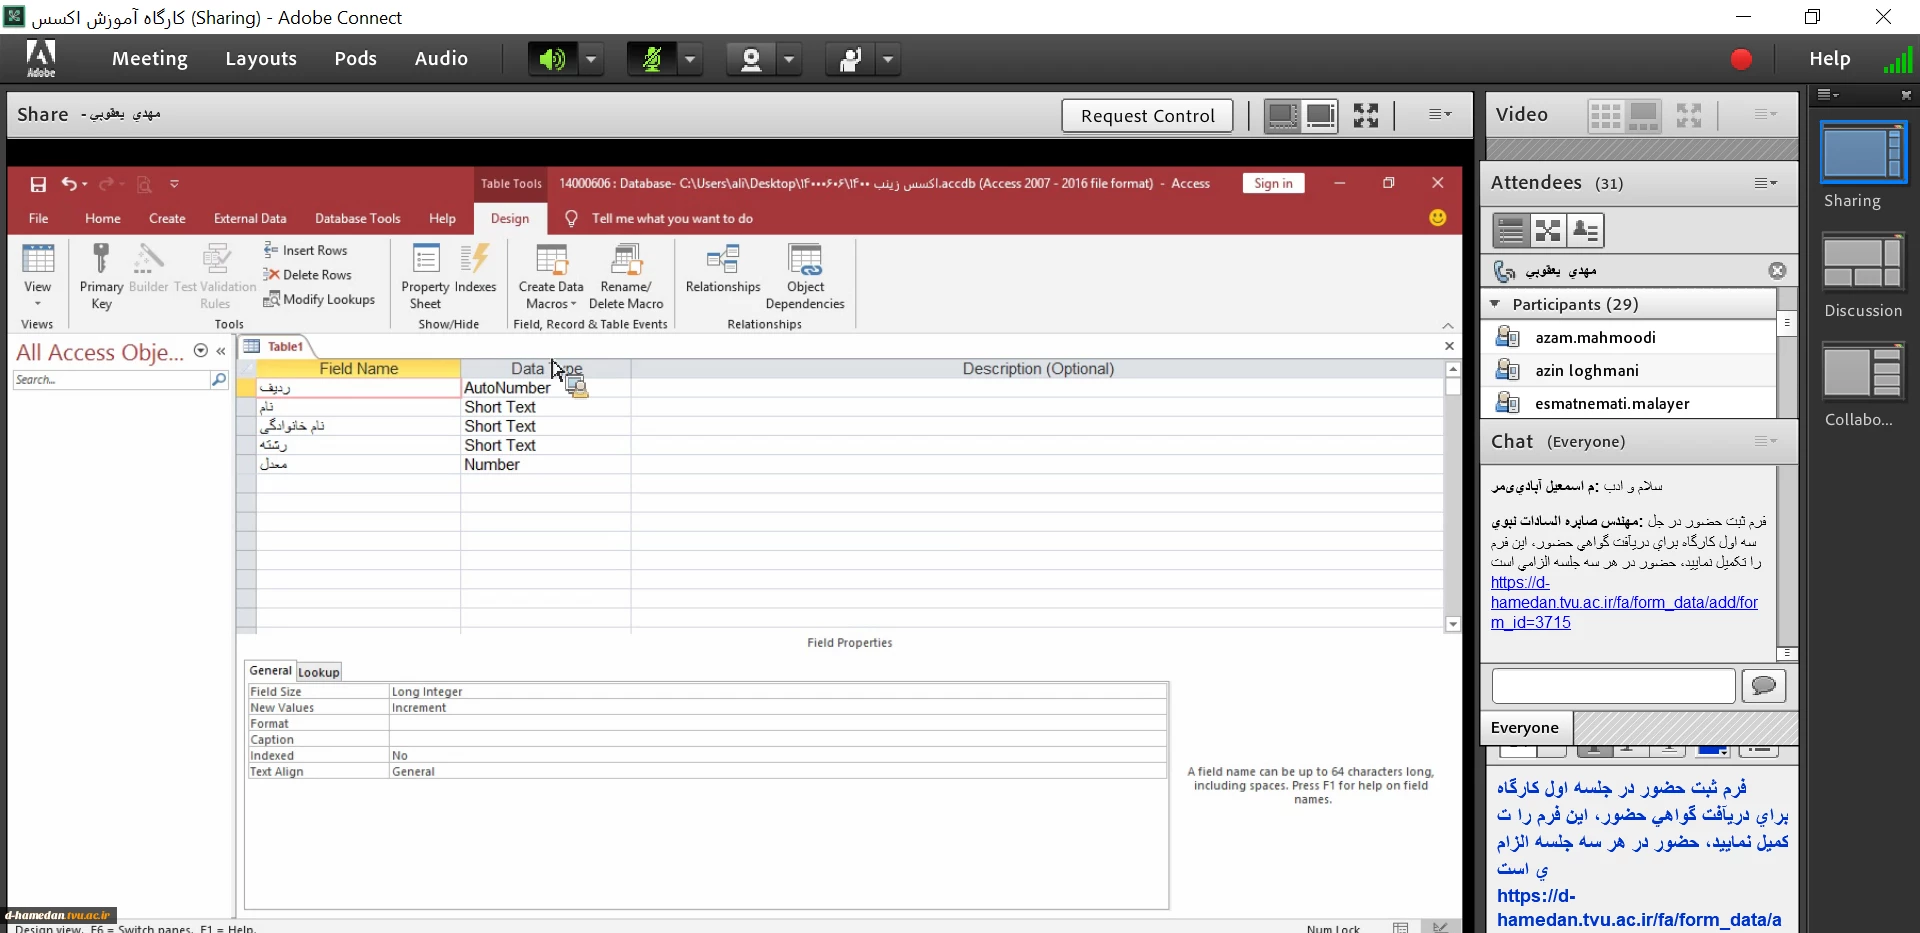Screen dimensions: 1920x933
Task: Click the Primary Key icon
Action: click(x=101, y=277)
